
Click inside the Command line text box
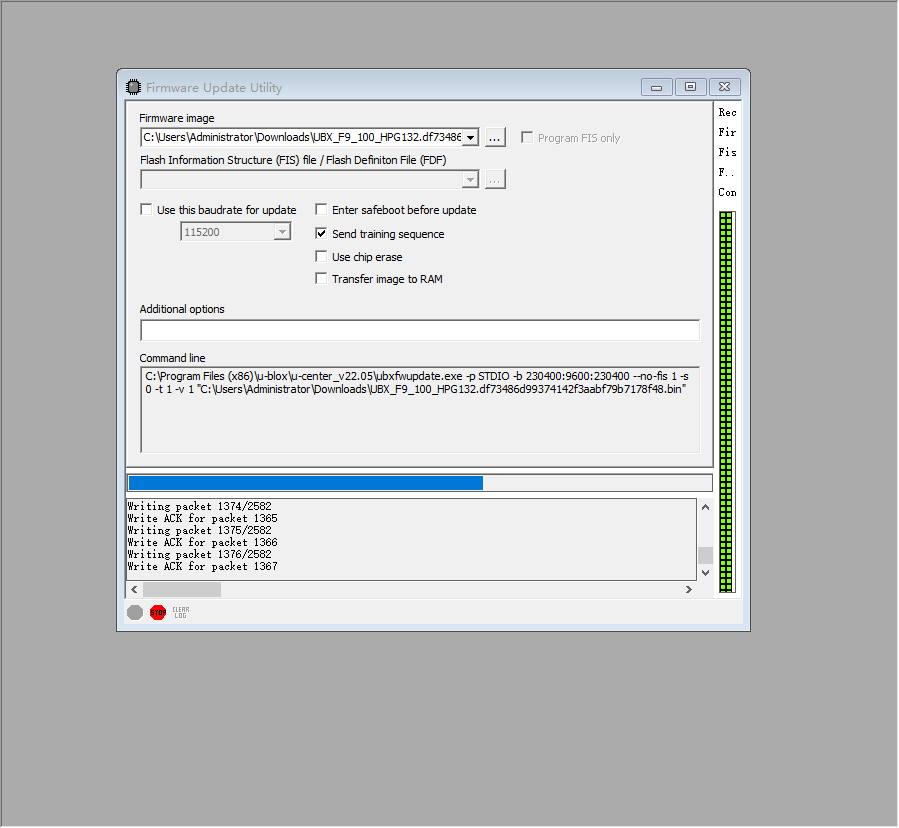(420, 410)
